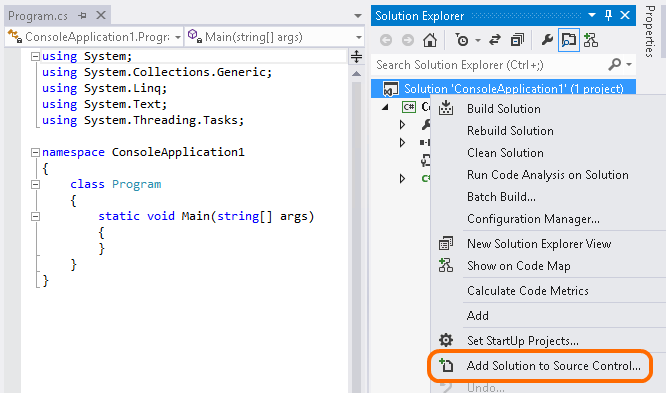Viewport: 666px width, 393px height.
Task: Pin the Program.cs tab
Action: 82,16
